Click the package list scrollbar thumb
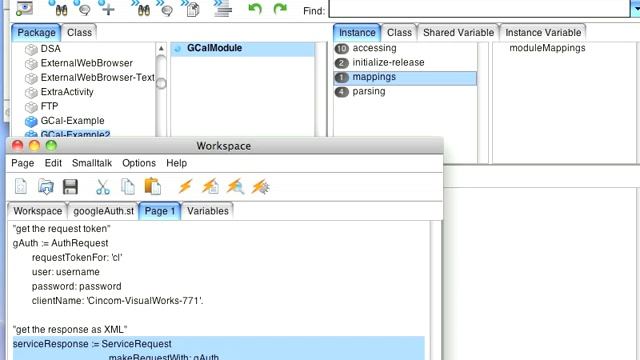640x360 pixels. pyautogui.click(x=161, y=83)
